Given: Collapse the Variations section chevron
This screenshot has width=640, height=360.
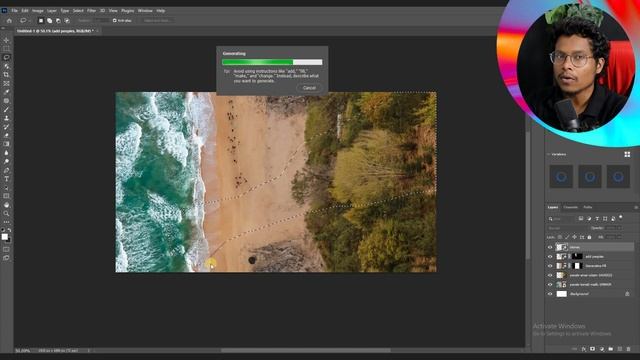Looking at the screenshot, I should pos(548,154).
